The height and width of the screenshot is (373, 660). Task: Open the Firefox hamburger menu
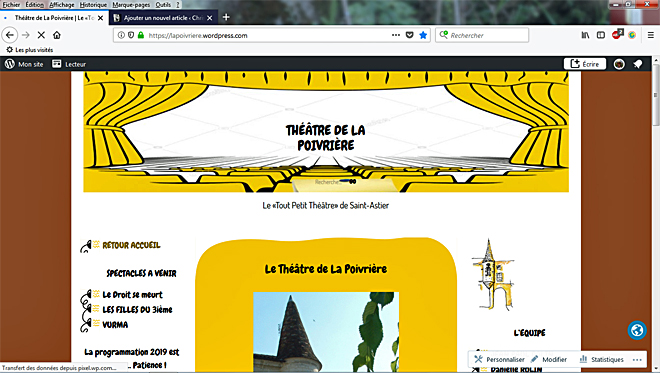click(650, 35)
